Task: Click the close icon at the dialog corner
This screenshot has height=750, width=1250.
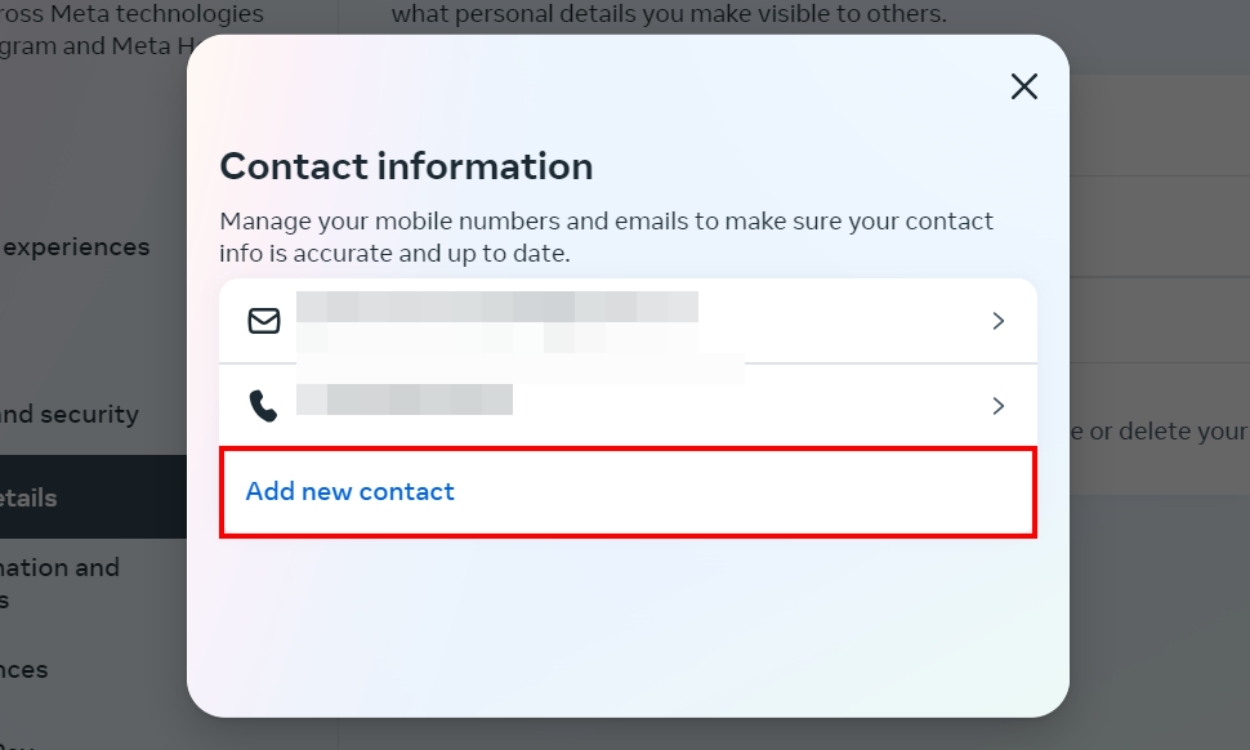Action: point(1023,87)
